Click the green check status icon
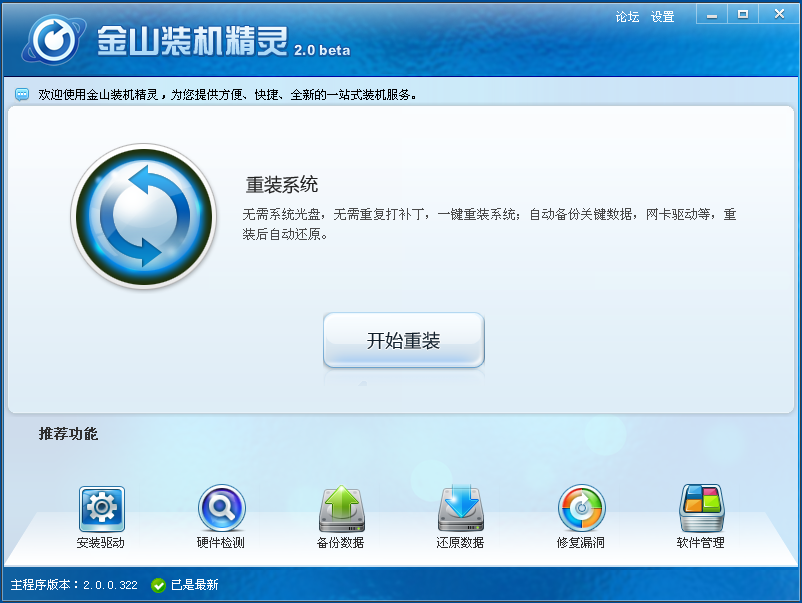 [159, 585]
